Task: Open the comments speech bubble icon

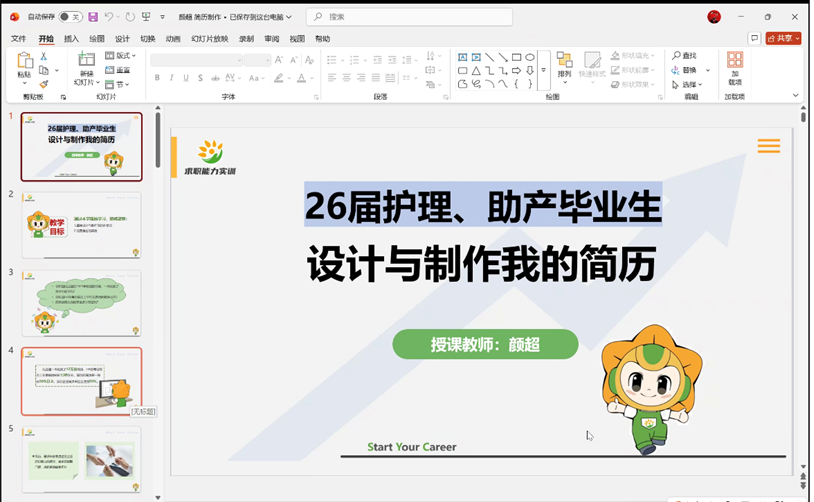Action: pos(754,38)
